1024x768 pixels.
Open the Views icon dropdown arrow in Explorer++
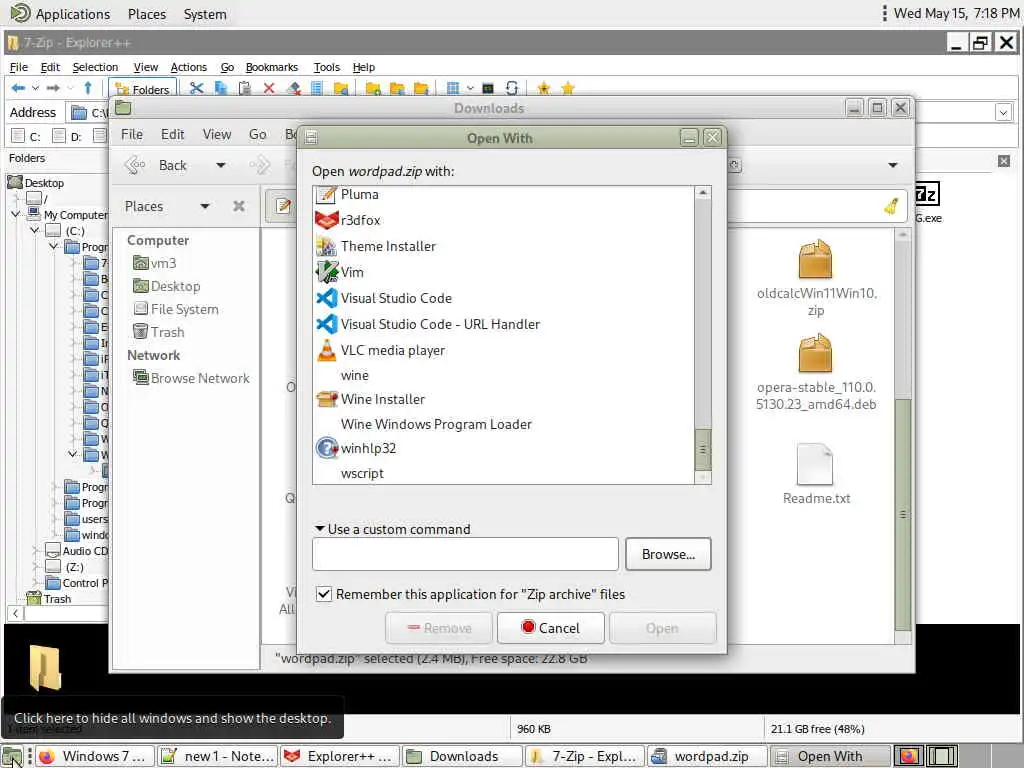470,88
